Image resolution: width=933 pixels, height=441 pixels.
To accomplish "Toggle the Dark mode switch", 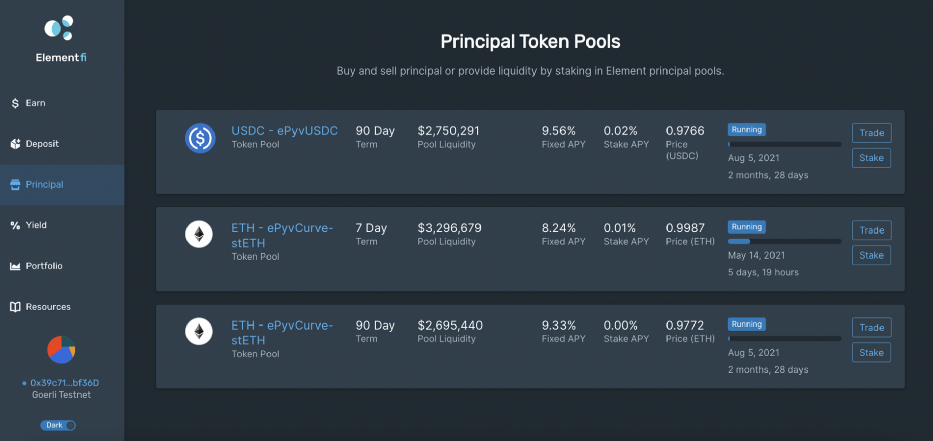I will pyautogui.click(x=58, y=425).
